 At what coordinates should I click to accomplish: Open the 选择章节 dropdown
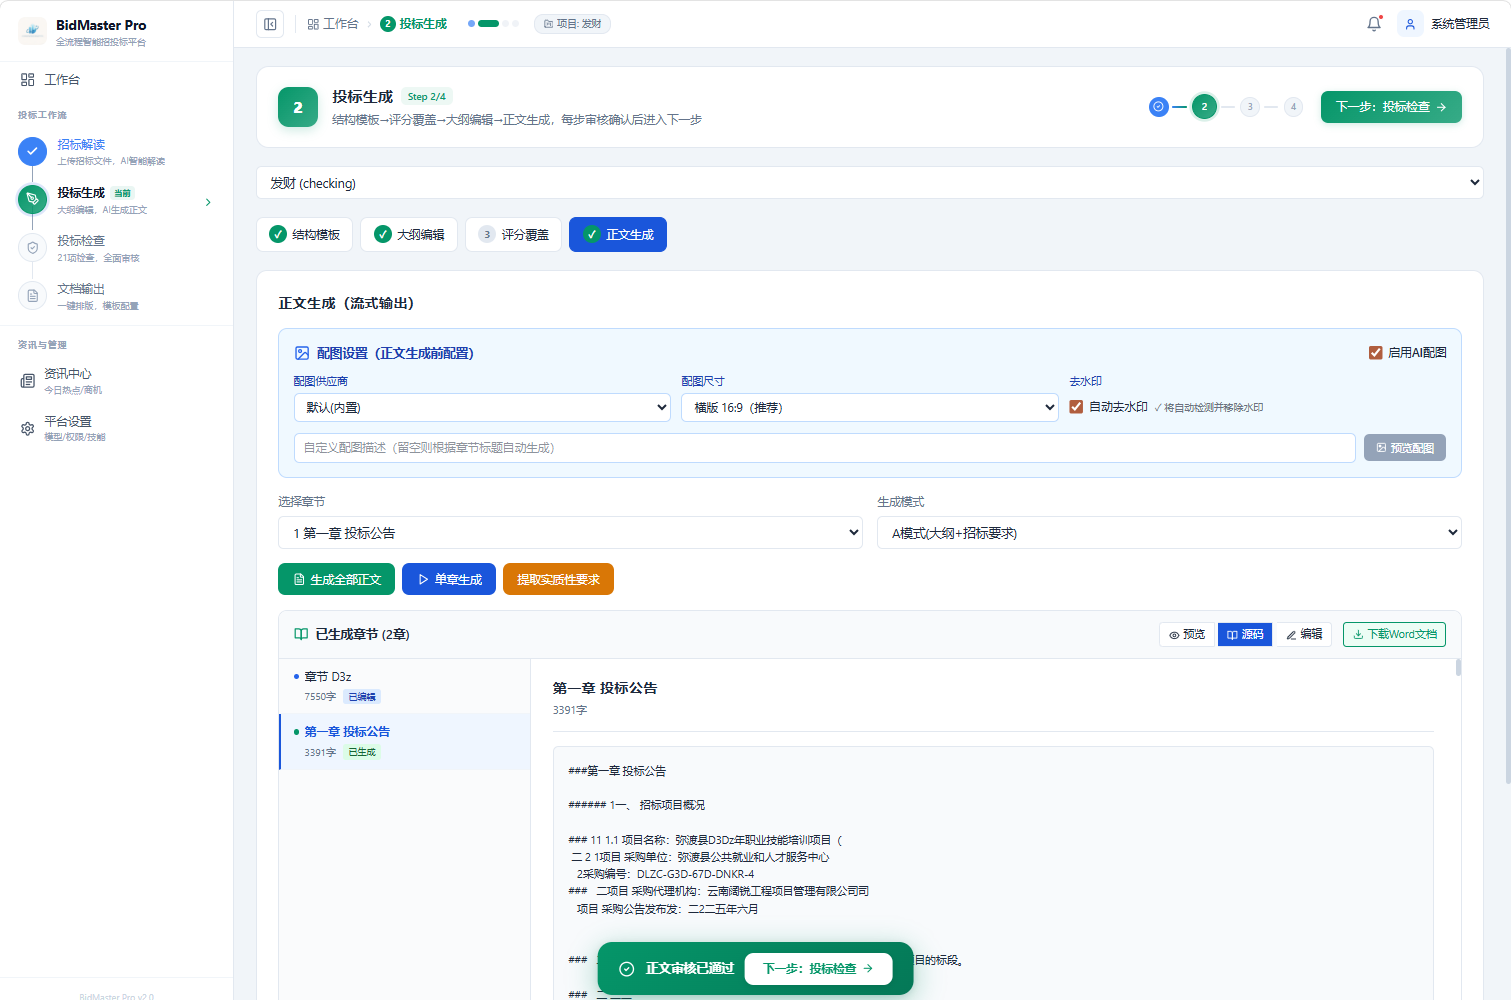tap(570, 533)
